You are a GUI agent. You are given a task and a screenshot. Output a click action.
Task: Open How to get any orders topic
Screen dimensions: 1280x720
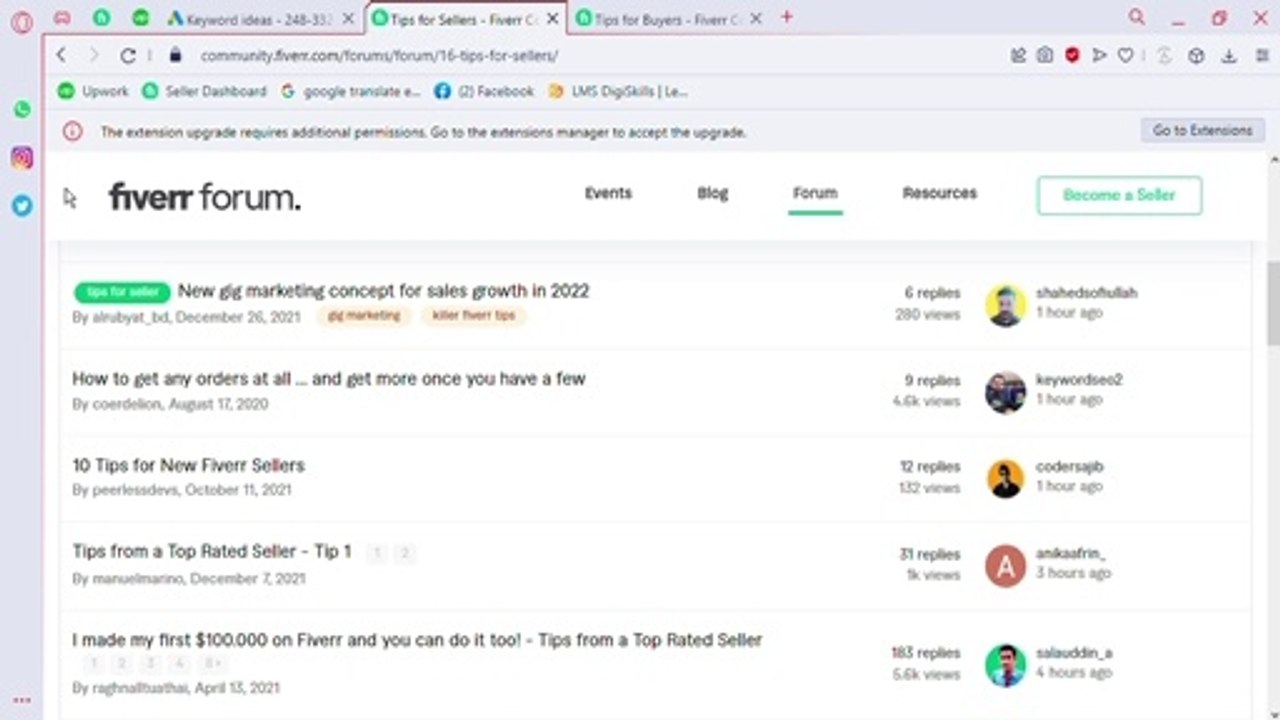(x=329, y=379)
